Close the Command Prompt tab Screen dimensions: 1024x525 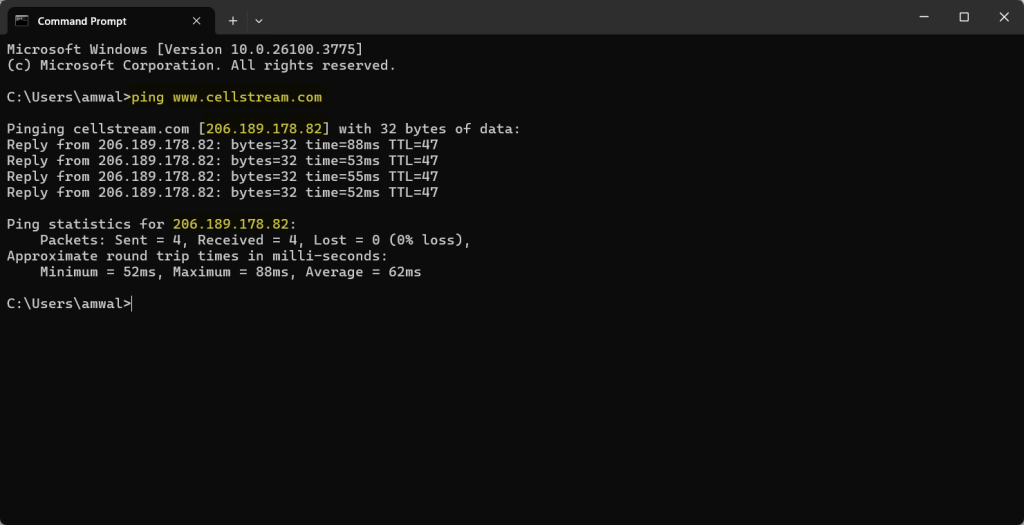(198, 20)
